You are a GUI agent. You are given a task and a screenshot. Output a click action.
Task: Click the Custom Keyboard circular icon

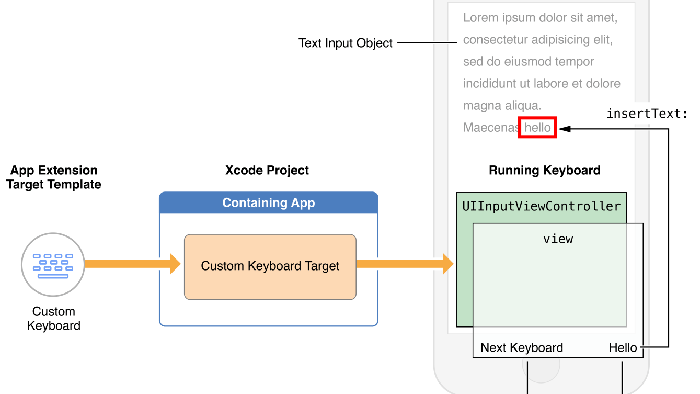(53, 265)
